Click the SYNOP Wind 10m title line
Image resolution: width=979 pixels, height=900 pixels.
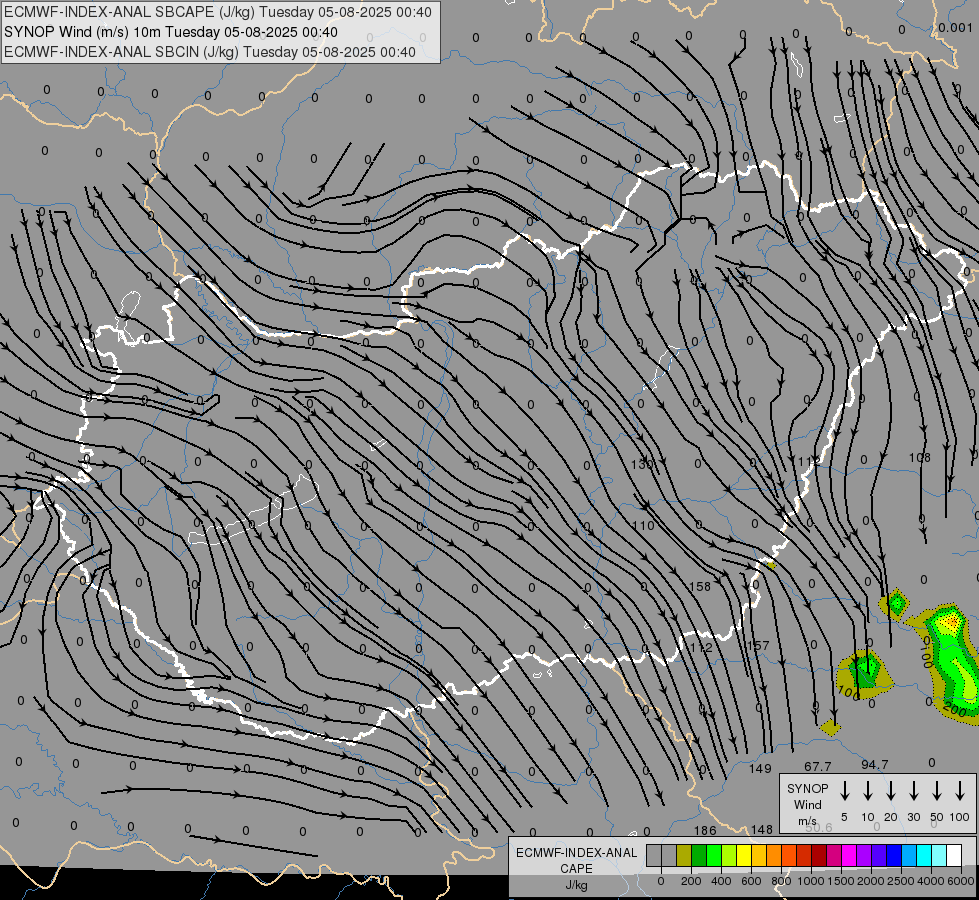tap(170, 32)
